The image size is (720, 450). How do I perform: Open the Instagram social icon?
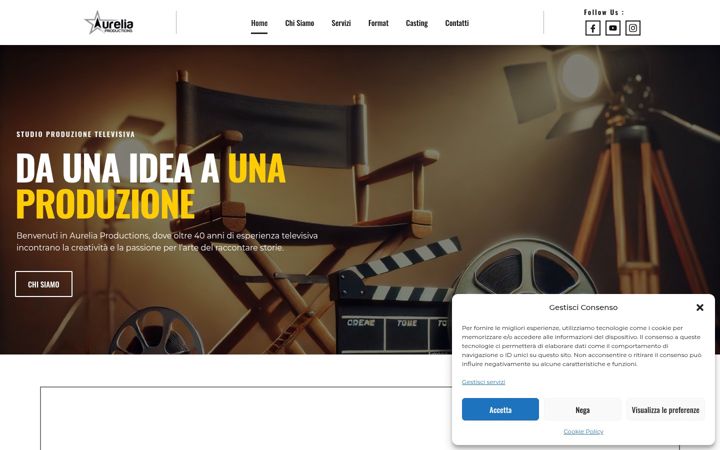click(x=633, y=28)
